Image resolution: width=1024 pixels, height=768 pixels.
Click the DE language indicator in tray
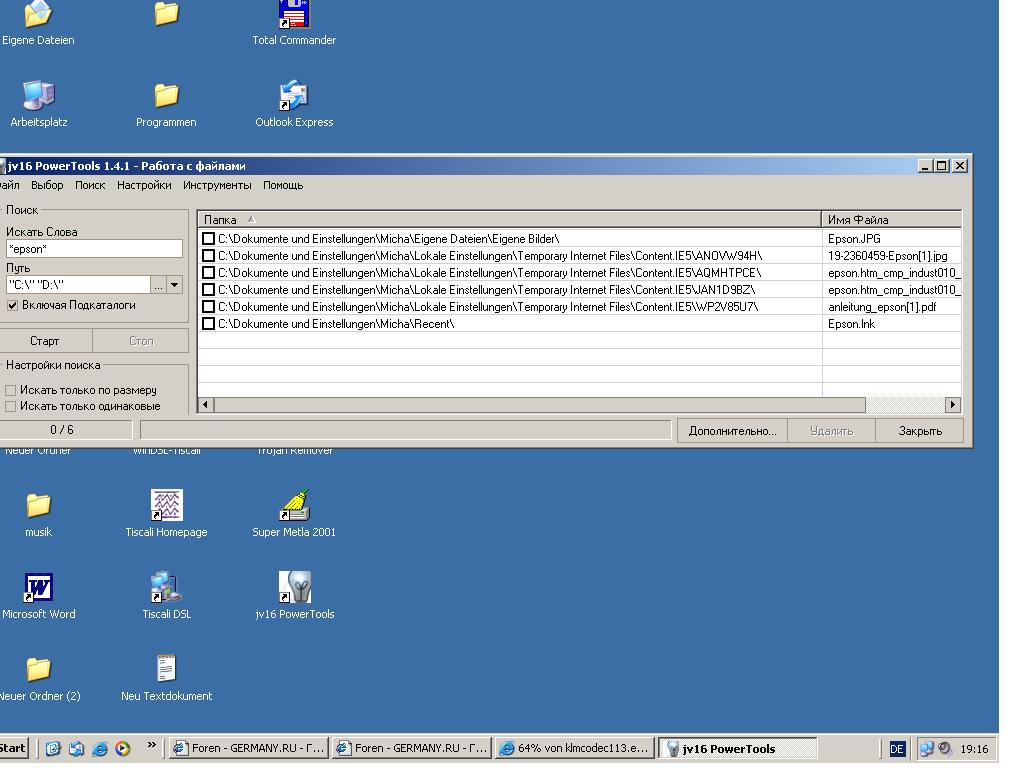(897, 749)
